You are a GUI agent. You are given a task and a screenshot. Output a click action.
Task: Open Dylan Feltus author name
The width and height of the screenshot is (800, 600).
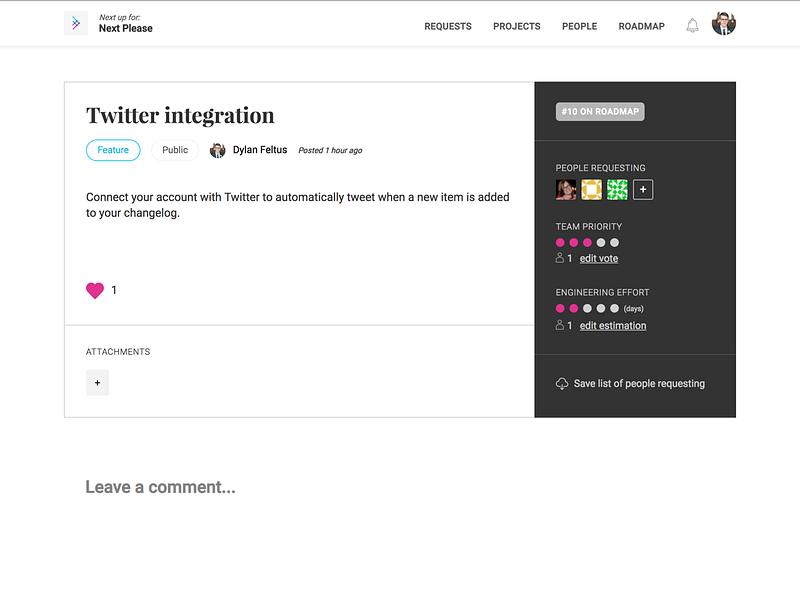coord(260,150)
